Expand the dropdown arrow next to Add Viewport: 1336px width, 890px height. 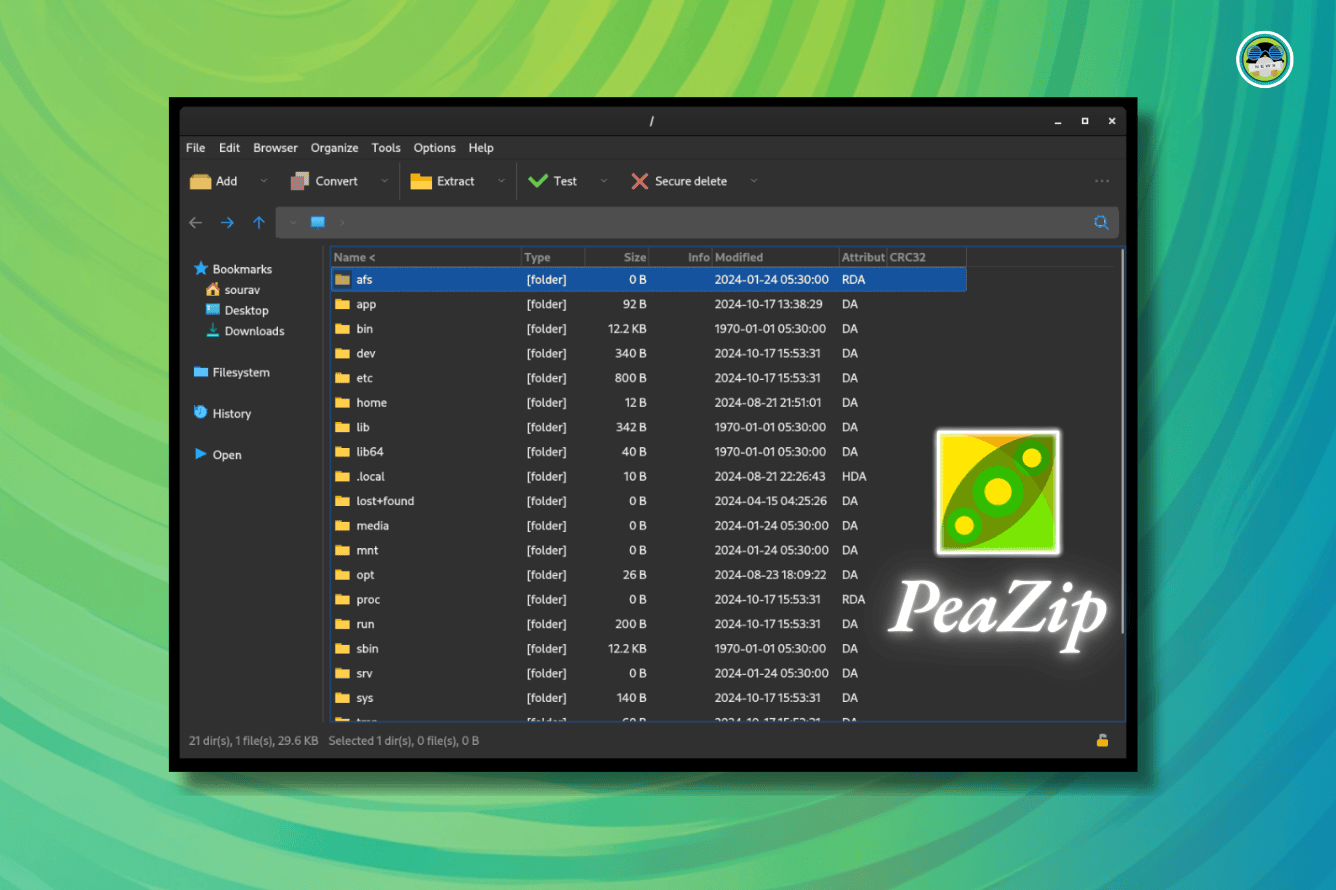(264, 181)
